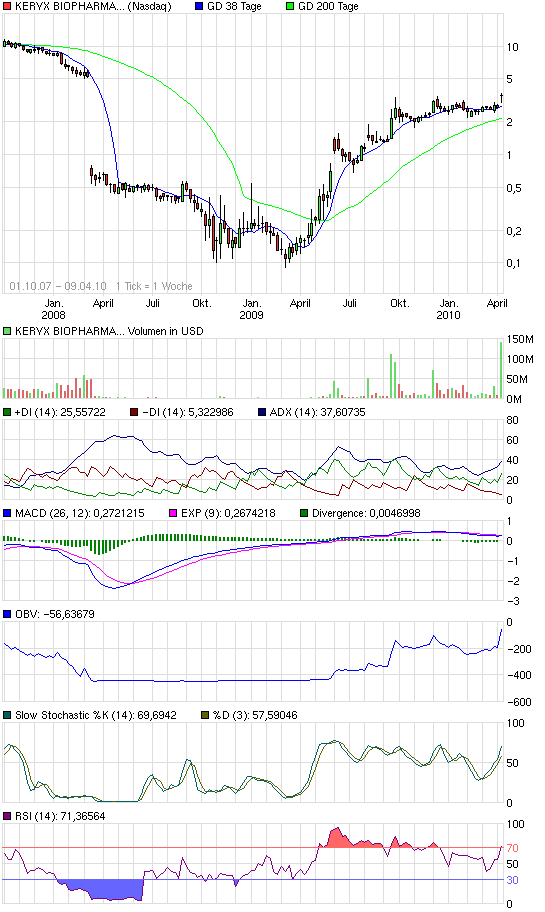
Task: Click the %D (3): 57,59046 label
Action: tap(255, 715)
